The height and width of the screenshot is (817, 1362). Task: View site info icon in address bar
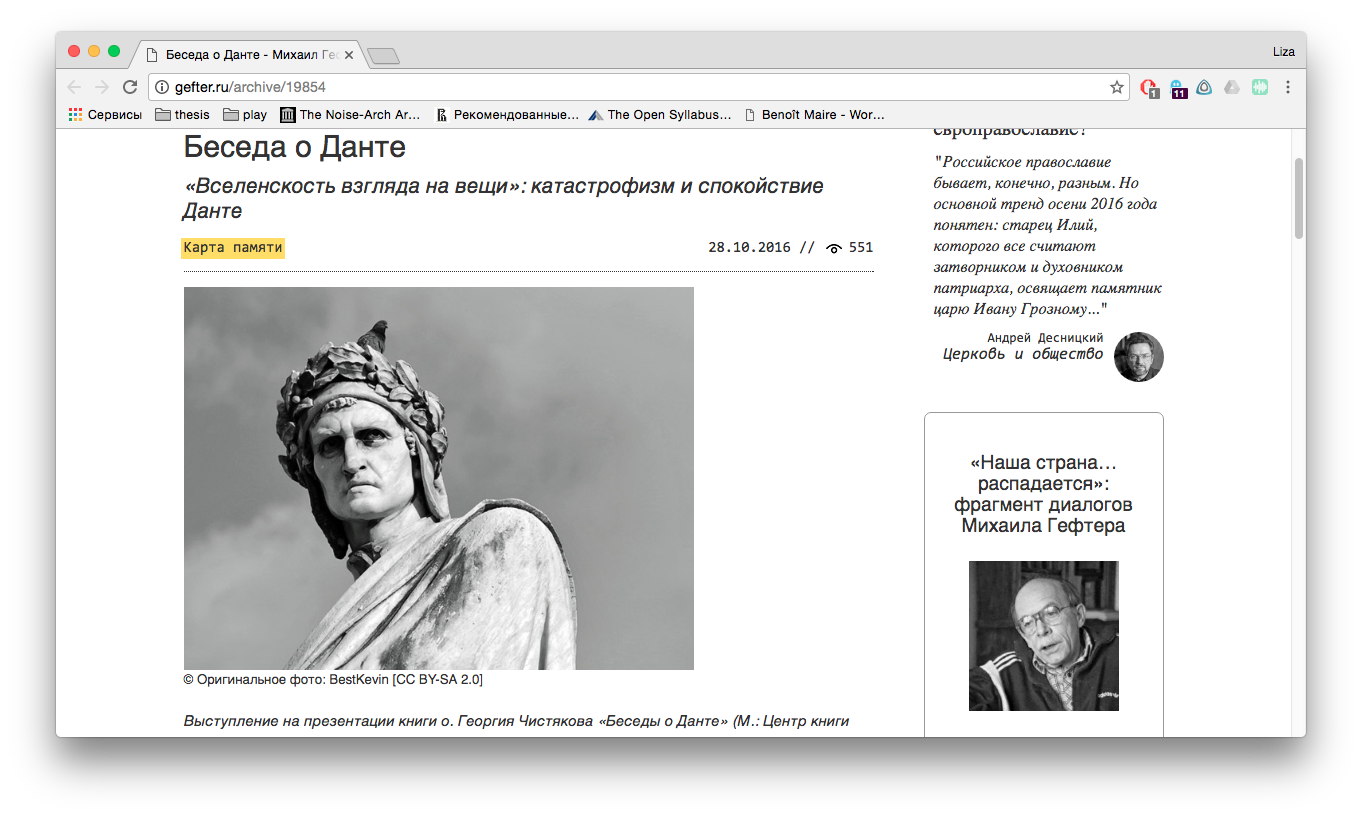click(x=162, y=87)
